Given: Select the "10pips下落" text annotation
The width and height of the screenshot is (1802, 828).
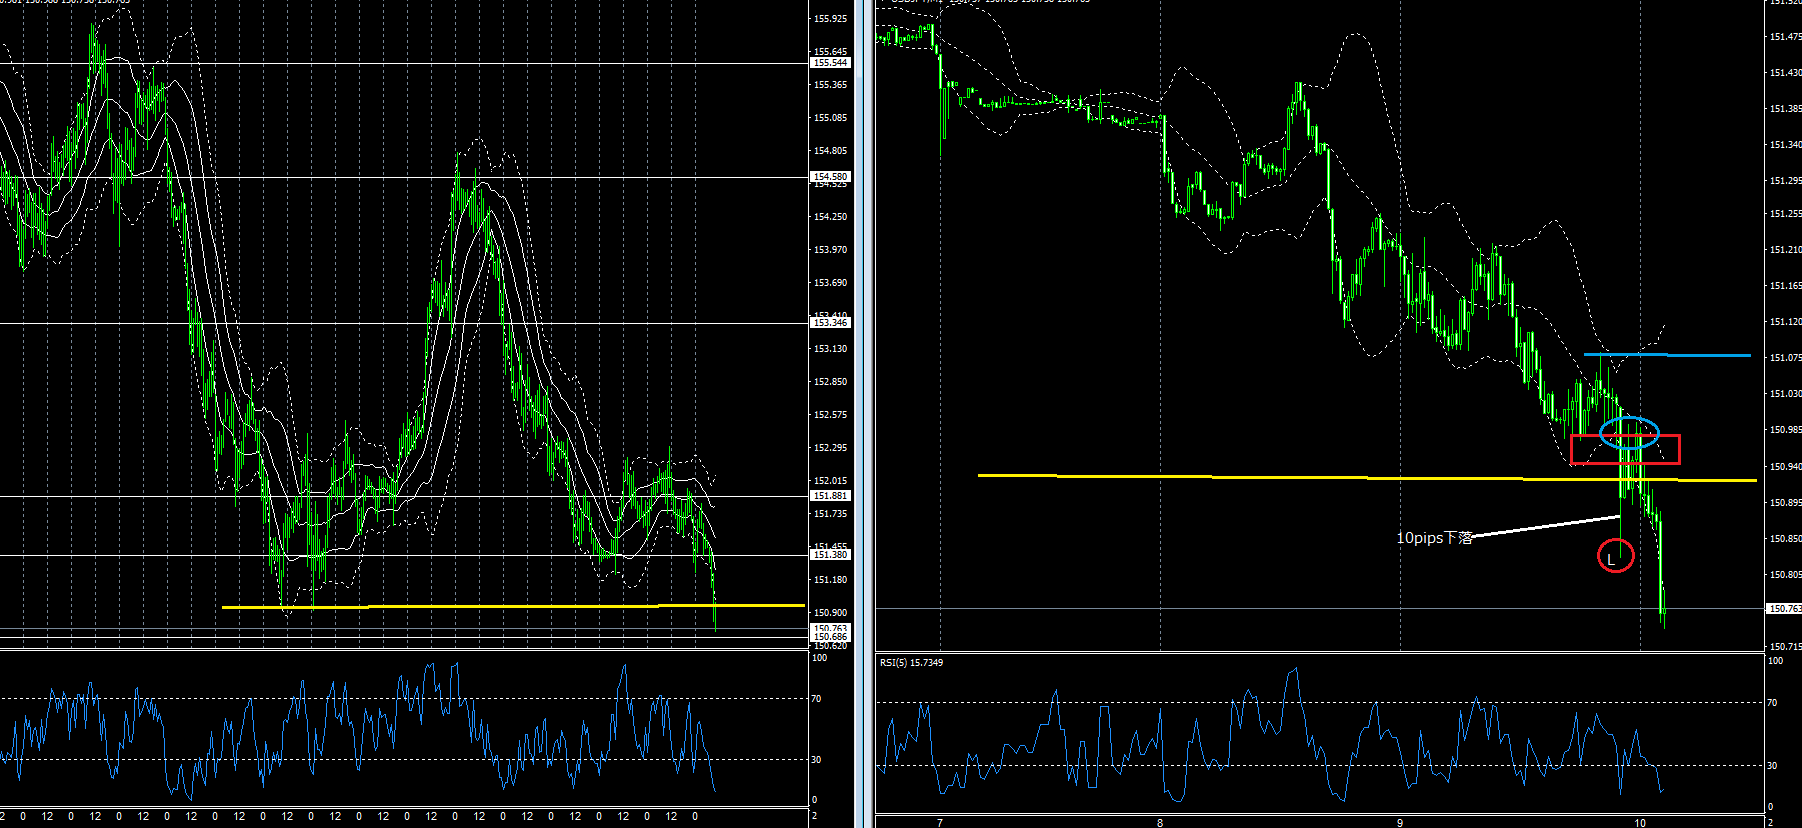Looking at the screenshot, I should click(1435, 537).
